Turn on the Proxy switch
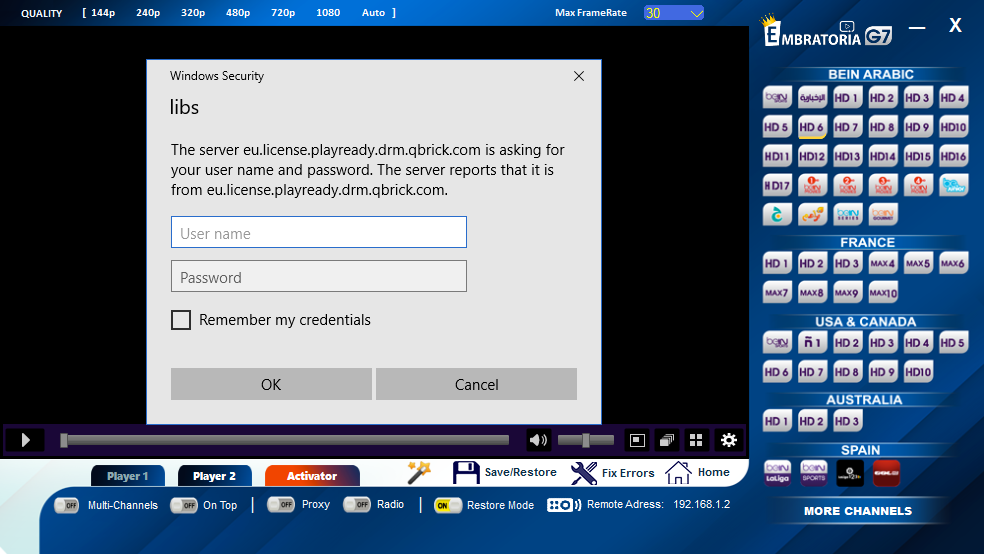984x554 pixels. point(281,504)
